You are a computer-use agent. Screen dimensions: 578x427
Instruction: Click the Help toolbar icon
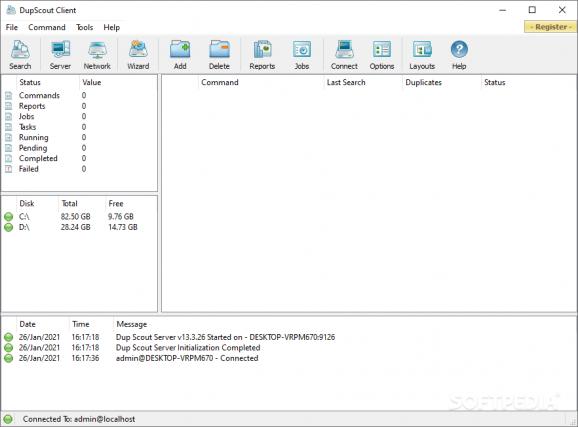[459, 55]
